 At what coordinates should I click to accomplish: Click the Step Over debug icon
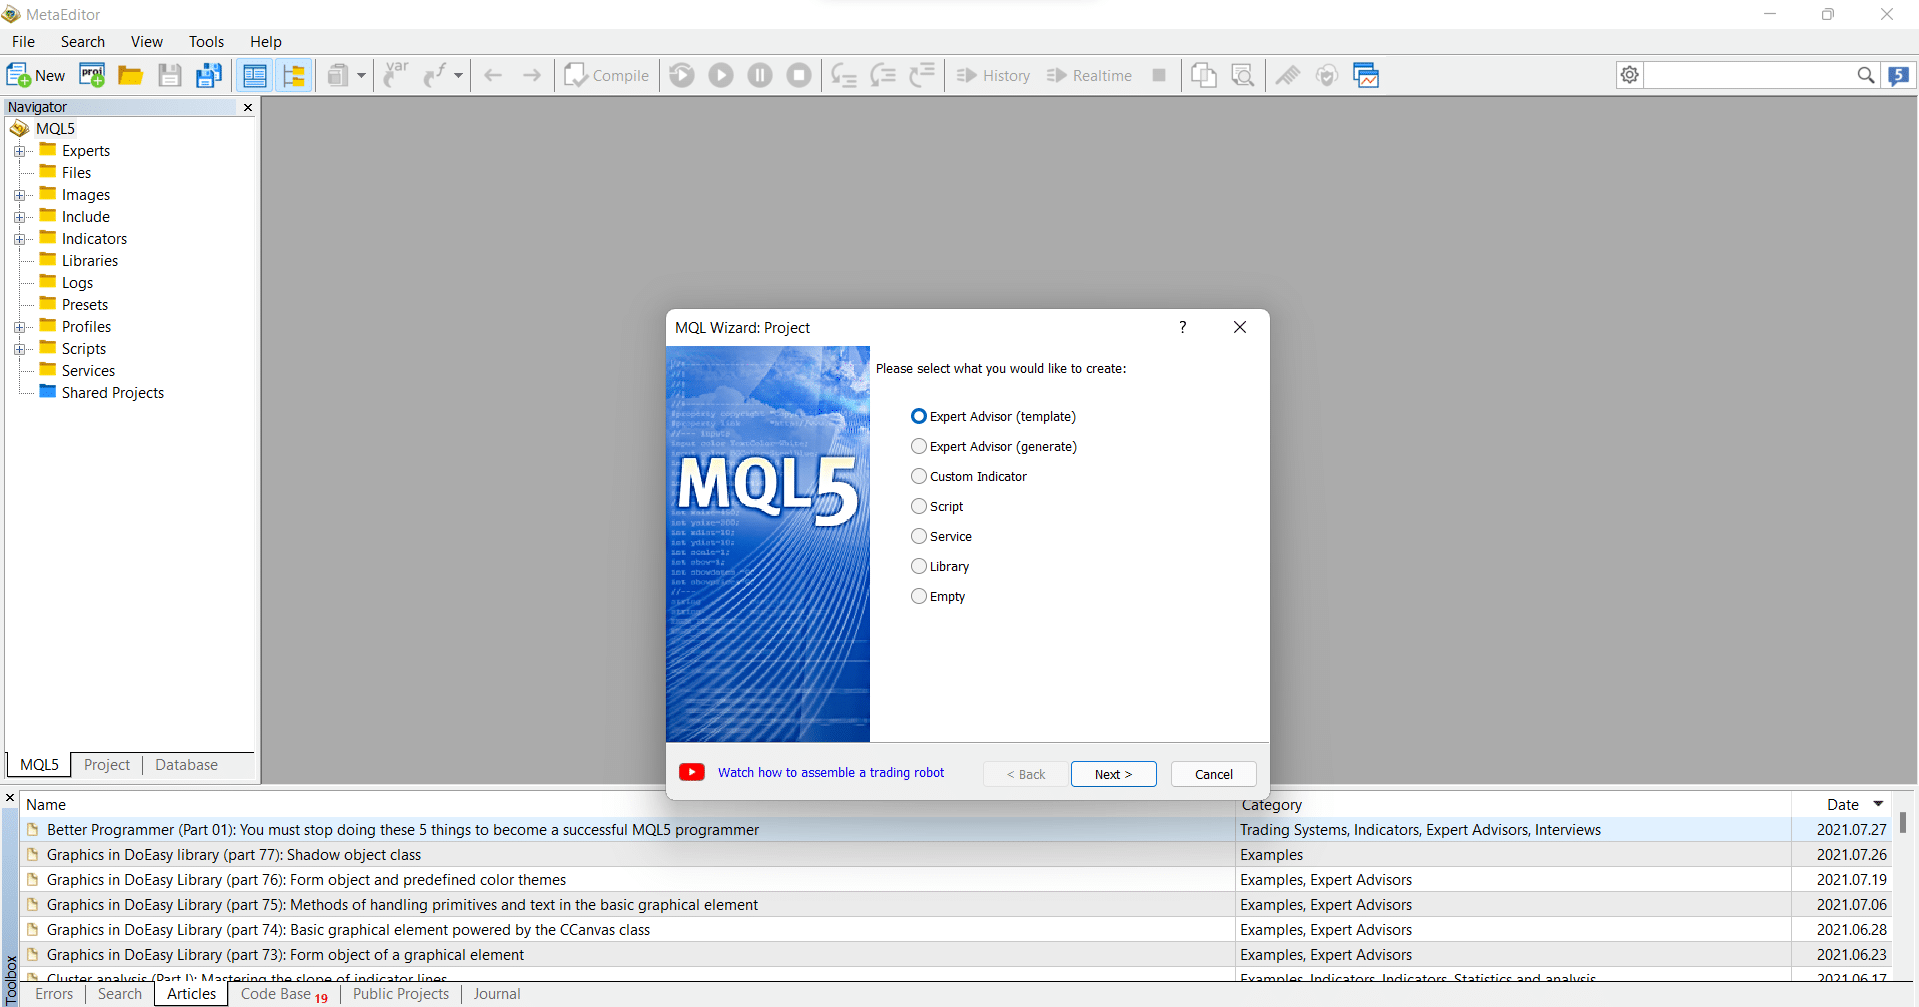click(883, 75)
